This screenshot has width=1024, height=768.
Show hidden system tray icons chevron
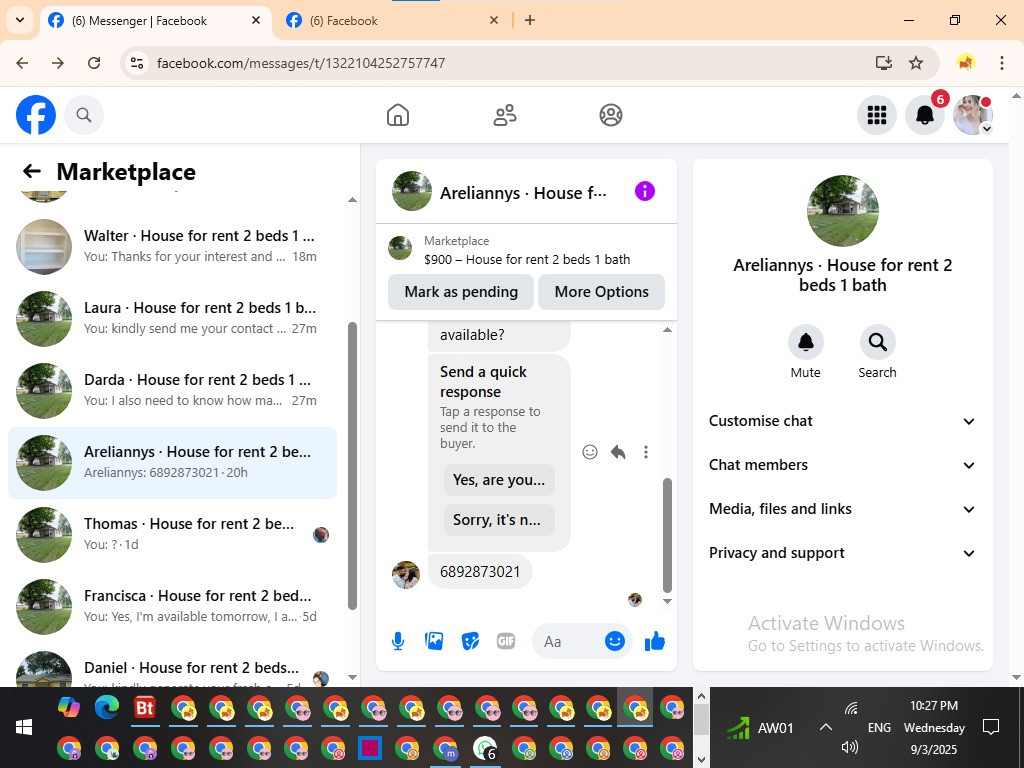point(825,727)
